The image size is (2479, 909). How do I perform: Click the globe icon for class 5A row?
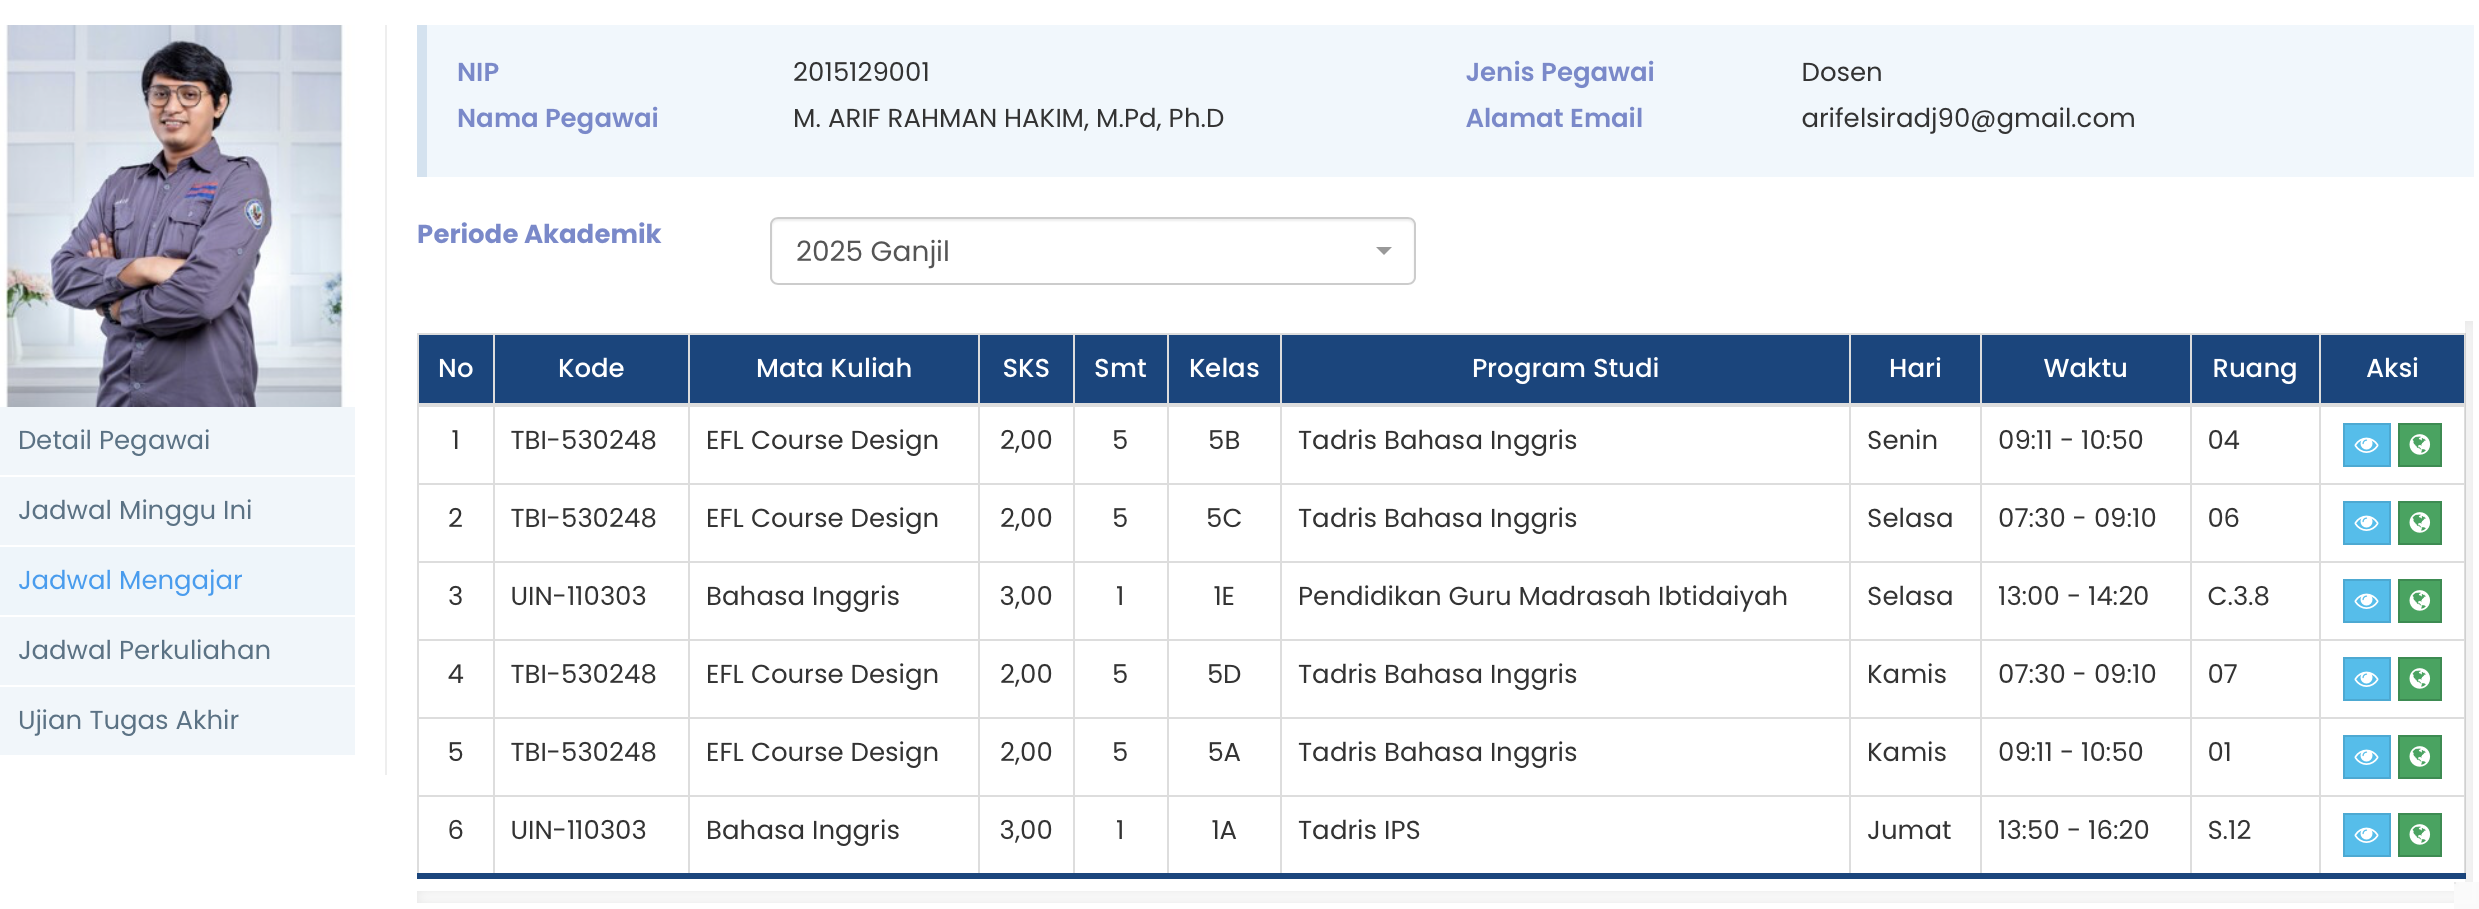pyautogui.click(x=2419, y=757)
